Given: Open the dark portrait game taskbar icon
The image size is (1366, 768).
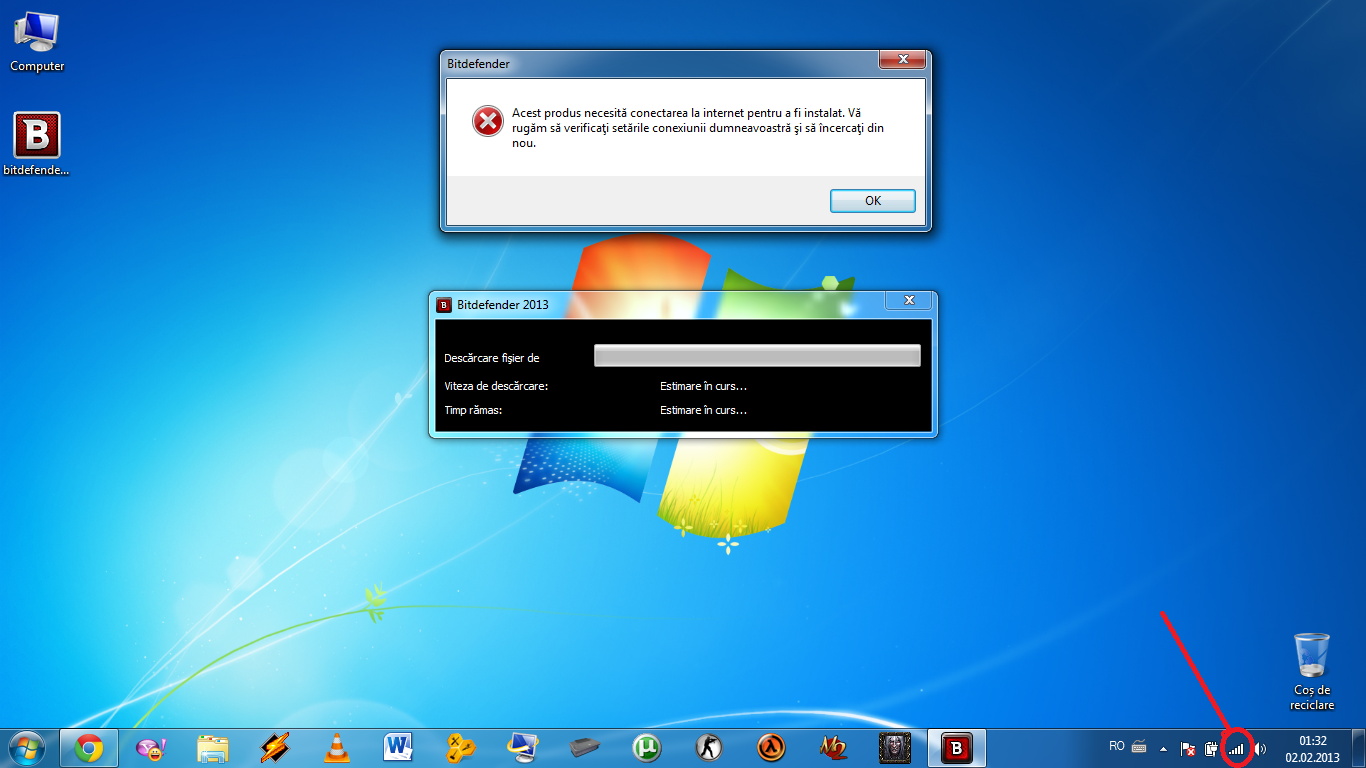Looking at the screenshot, I should [x=895, y=748].
